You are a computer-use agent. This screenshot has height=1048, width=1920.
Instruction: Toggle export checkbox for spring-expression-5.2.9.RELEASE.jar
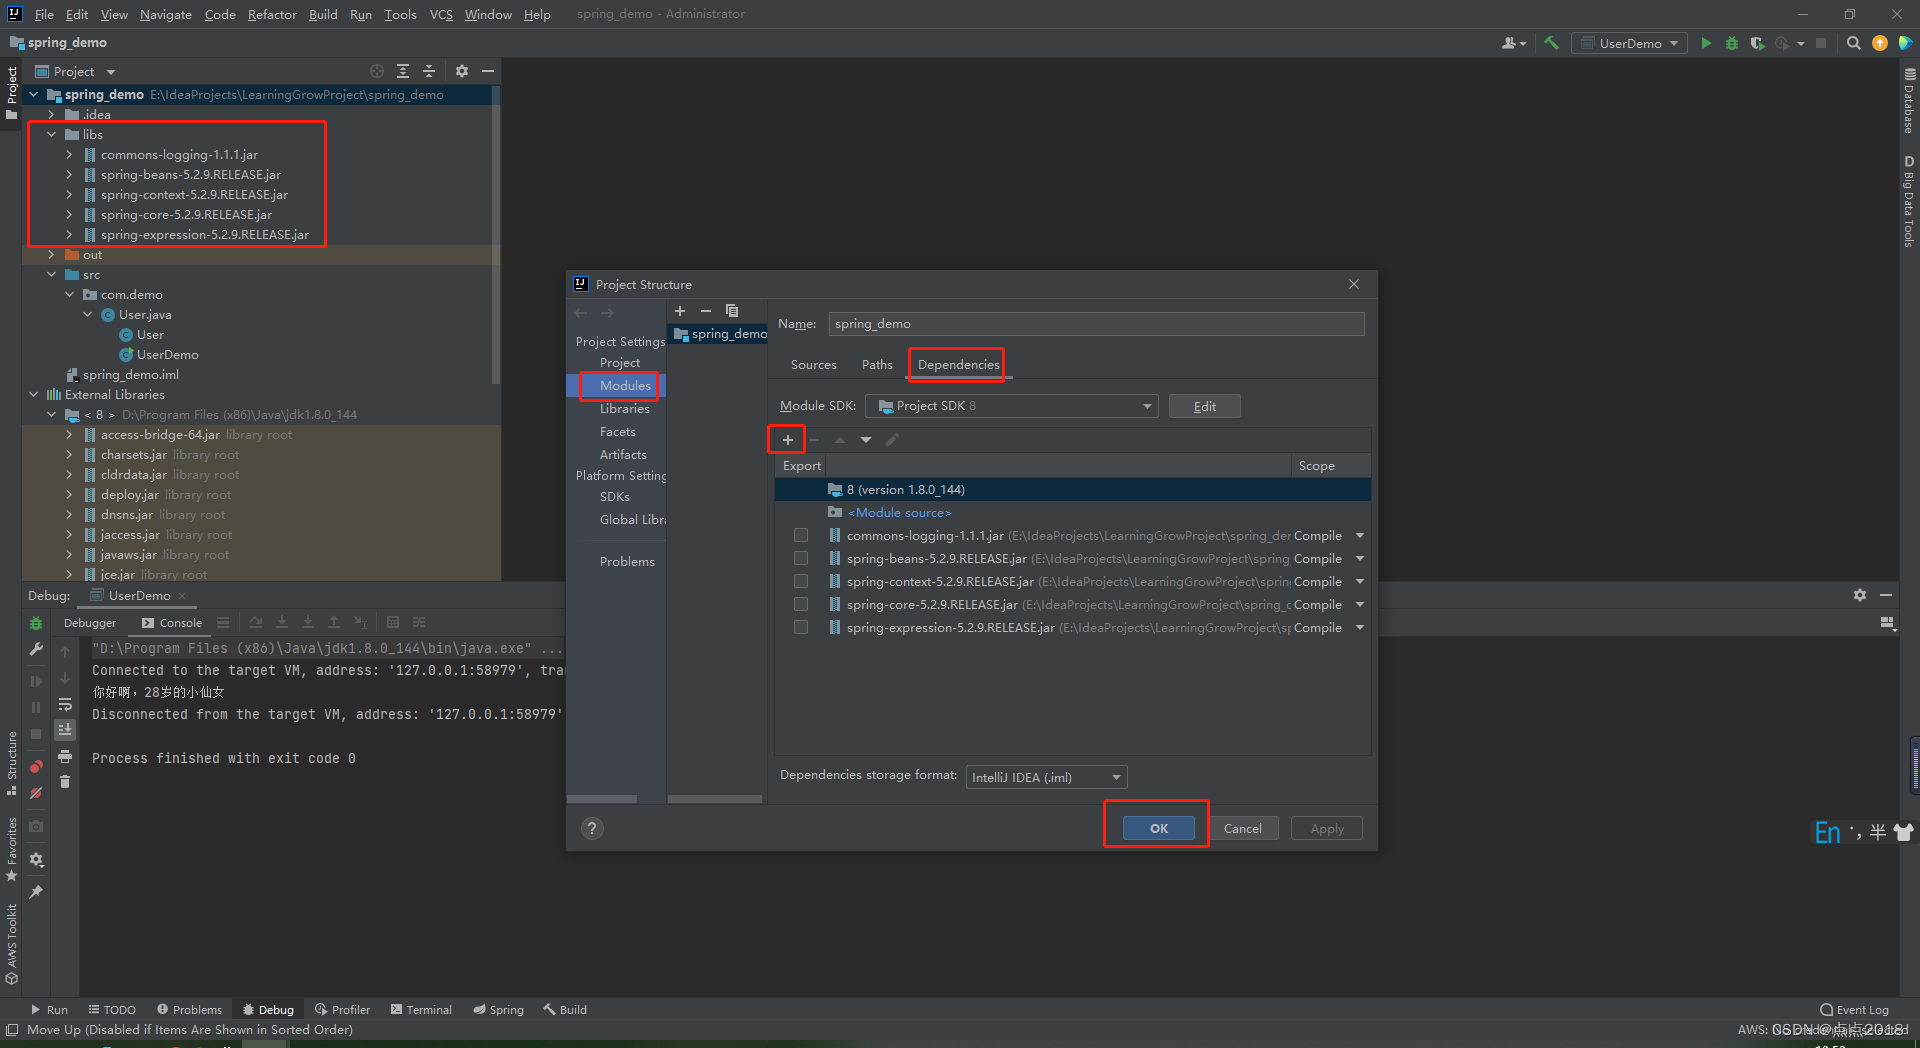(x=801, y=628)
